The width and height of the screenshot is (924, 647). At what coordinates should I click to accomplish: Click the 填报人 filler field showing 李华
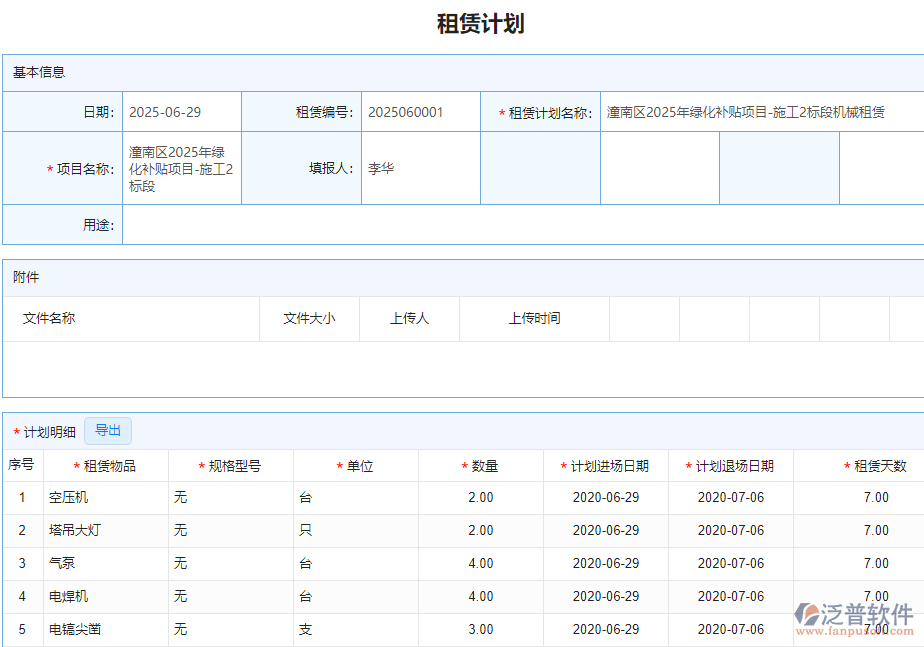click(420, 168)
